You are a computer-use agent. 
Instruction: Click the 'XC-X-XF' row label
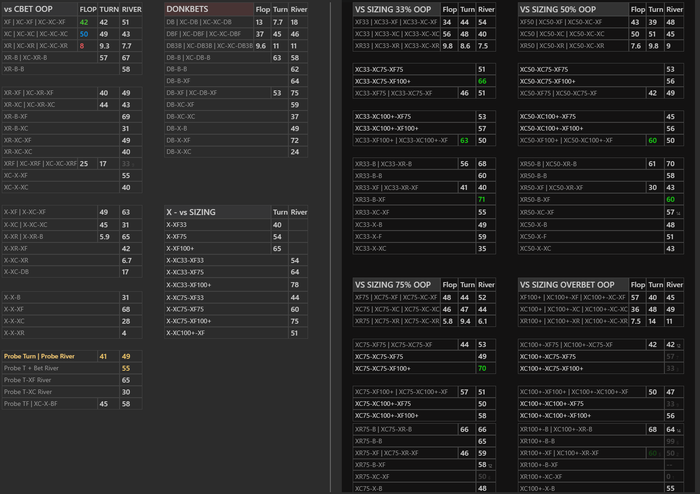coord(16,175)
